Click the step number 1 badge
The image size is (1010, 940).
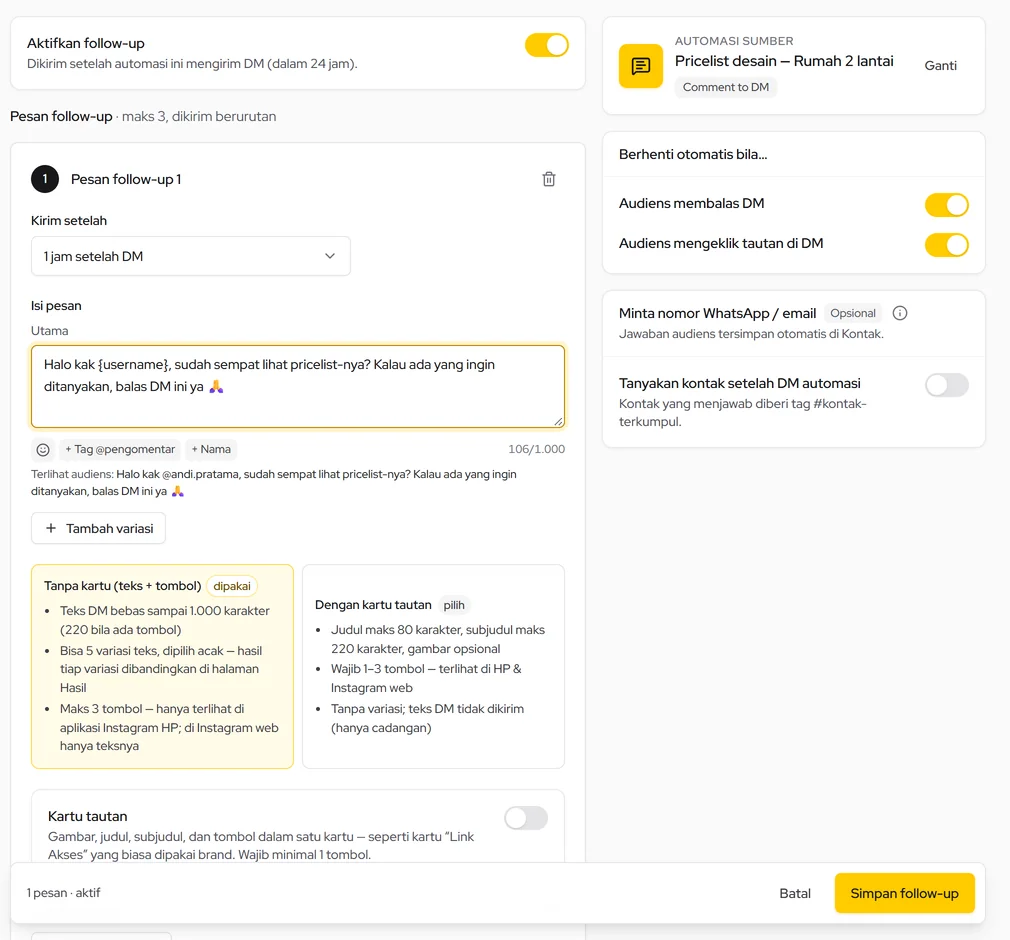(x=45, y=179)
